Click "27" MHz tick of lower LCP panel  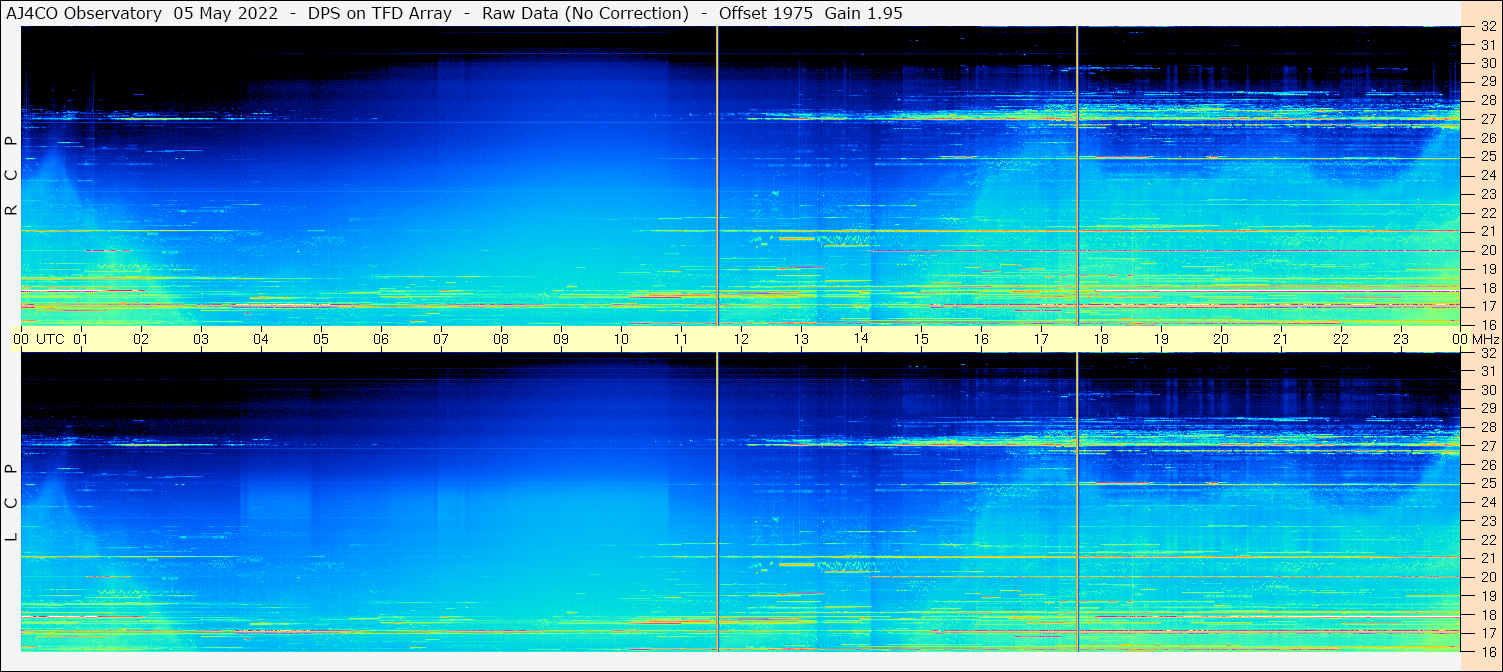(x=1487, y=446)
